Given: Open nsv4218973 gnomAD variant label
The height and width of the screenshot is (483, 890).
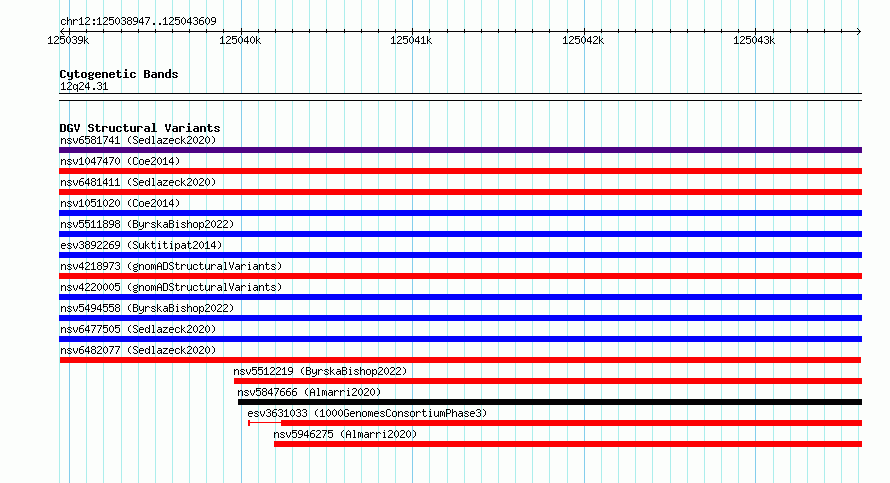Looking at the screenshot, I should coord(171,266).
